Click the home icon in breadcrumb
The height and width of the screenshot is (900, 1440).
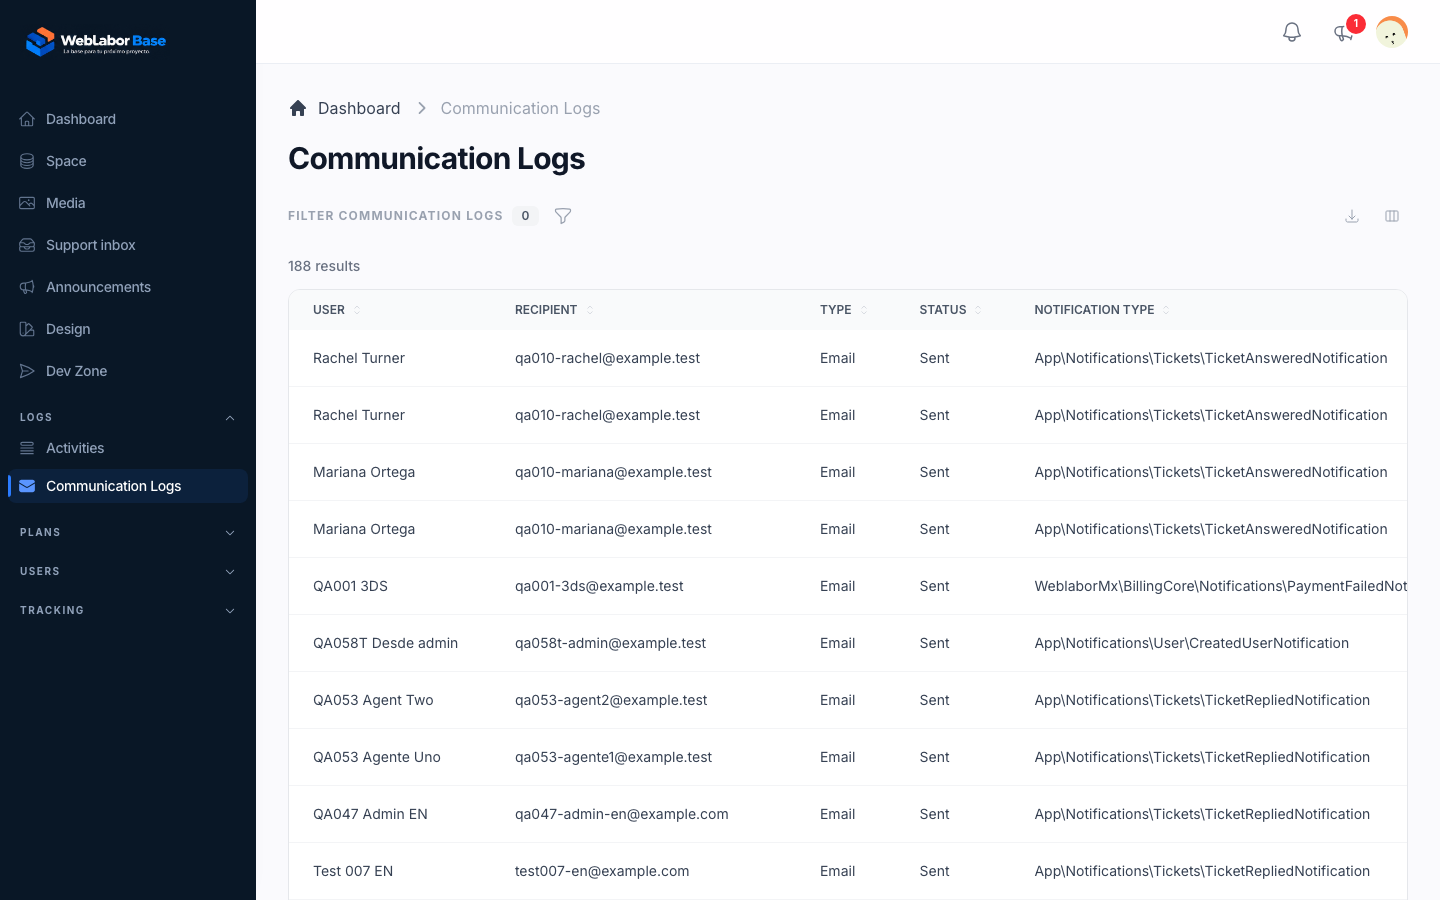pyautogui.click(x=298, y=108)
